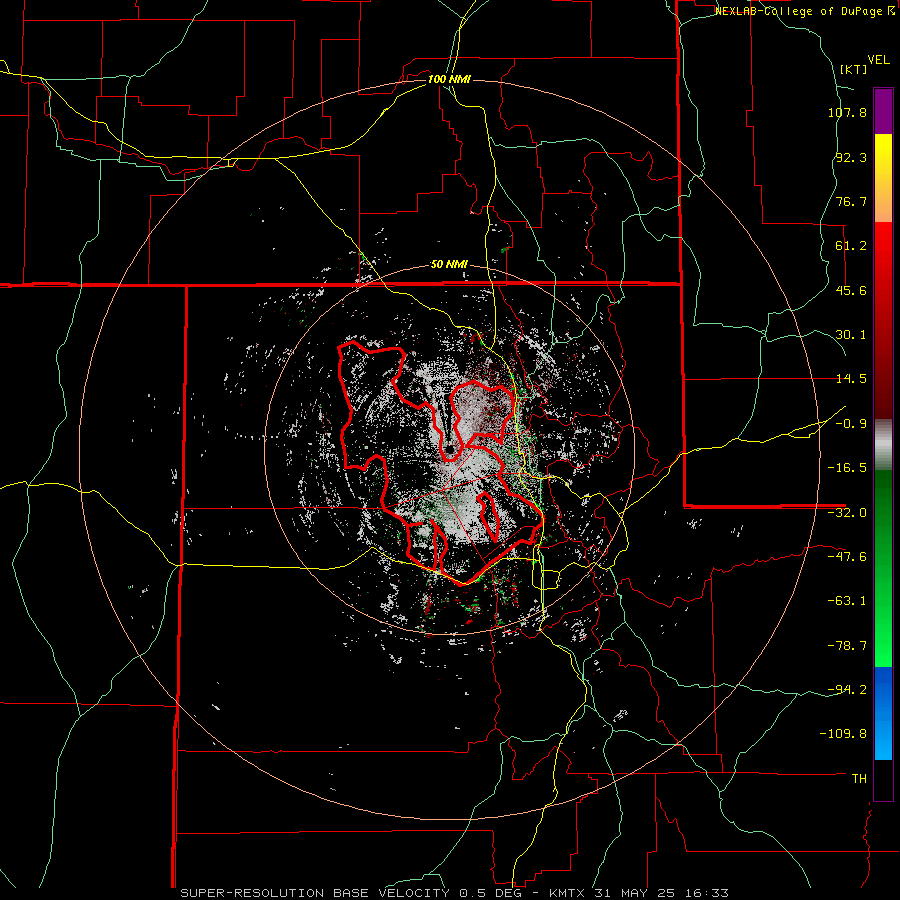Click the -78.7 velocity scale value

click(847, 646)
